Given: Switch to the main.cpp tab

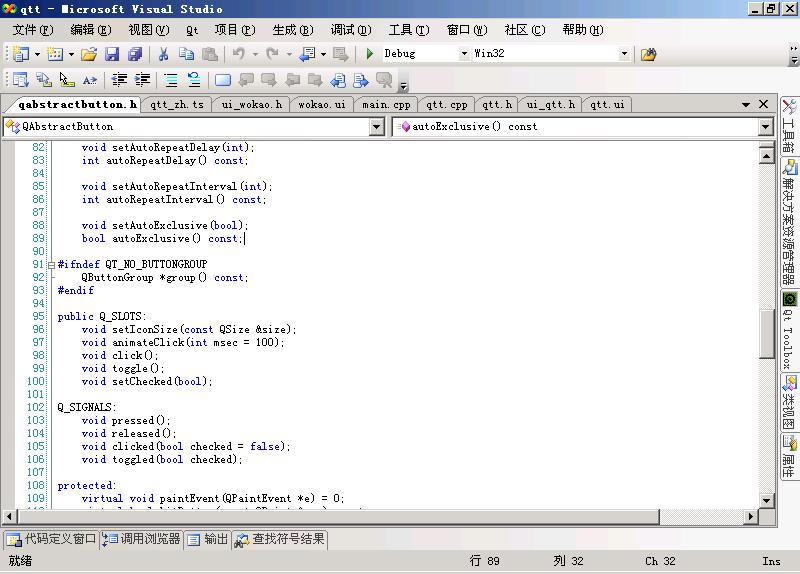Looking at the screenshot, I should coord(386,104).
